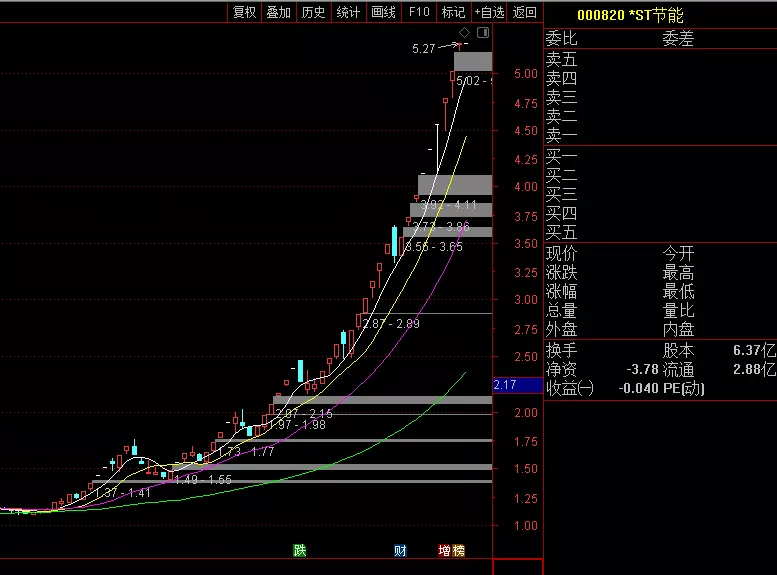Click the 委差 label in quote panel
777x575 pixels.
tap(678, 39)
